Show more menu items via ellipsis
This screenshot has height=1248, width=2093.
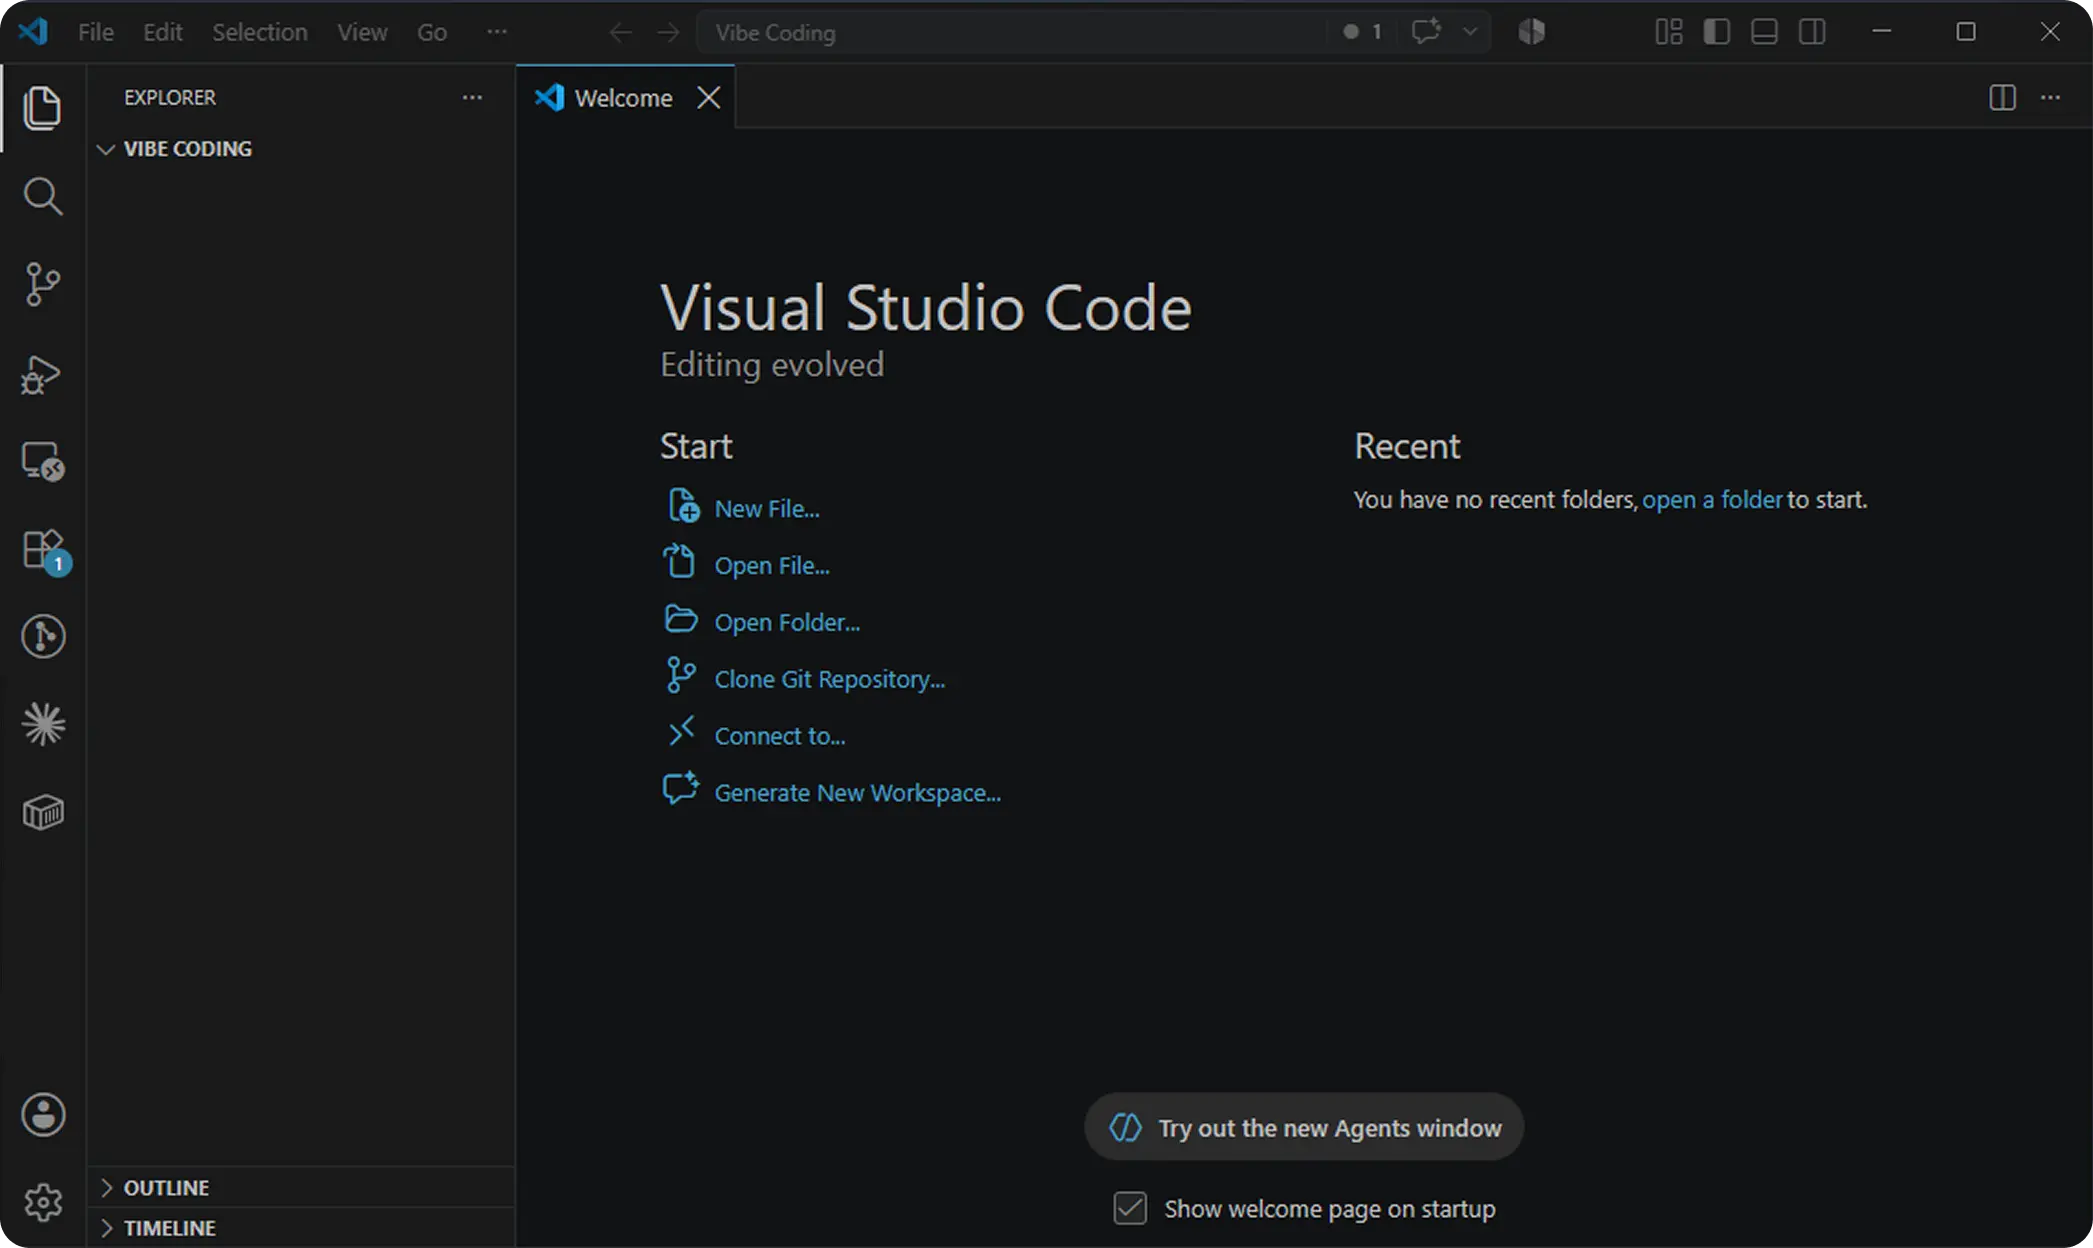click(x=497, y=32)
